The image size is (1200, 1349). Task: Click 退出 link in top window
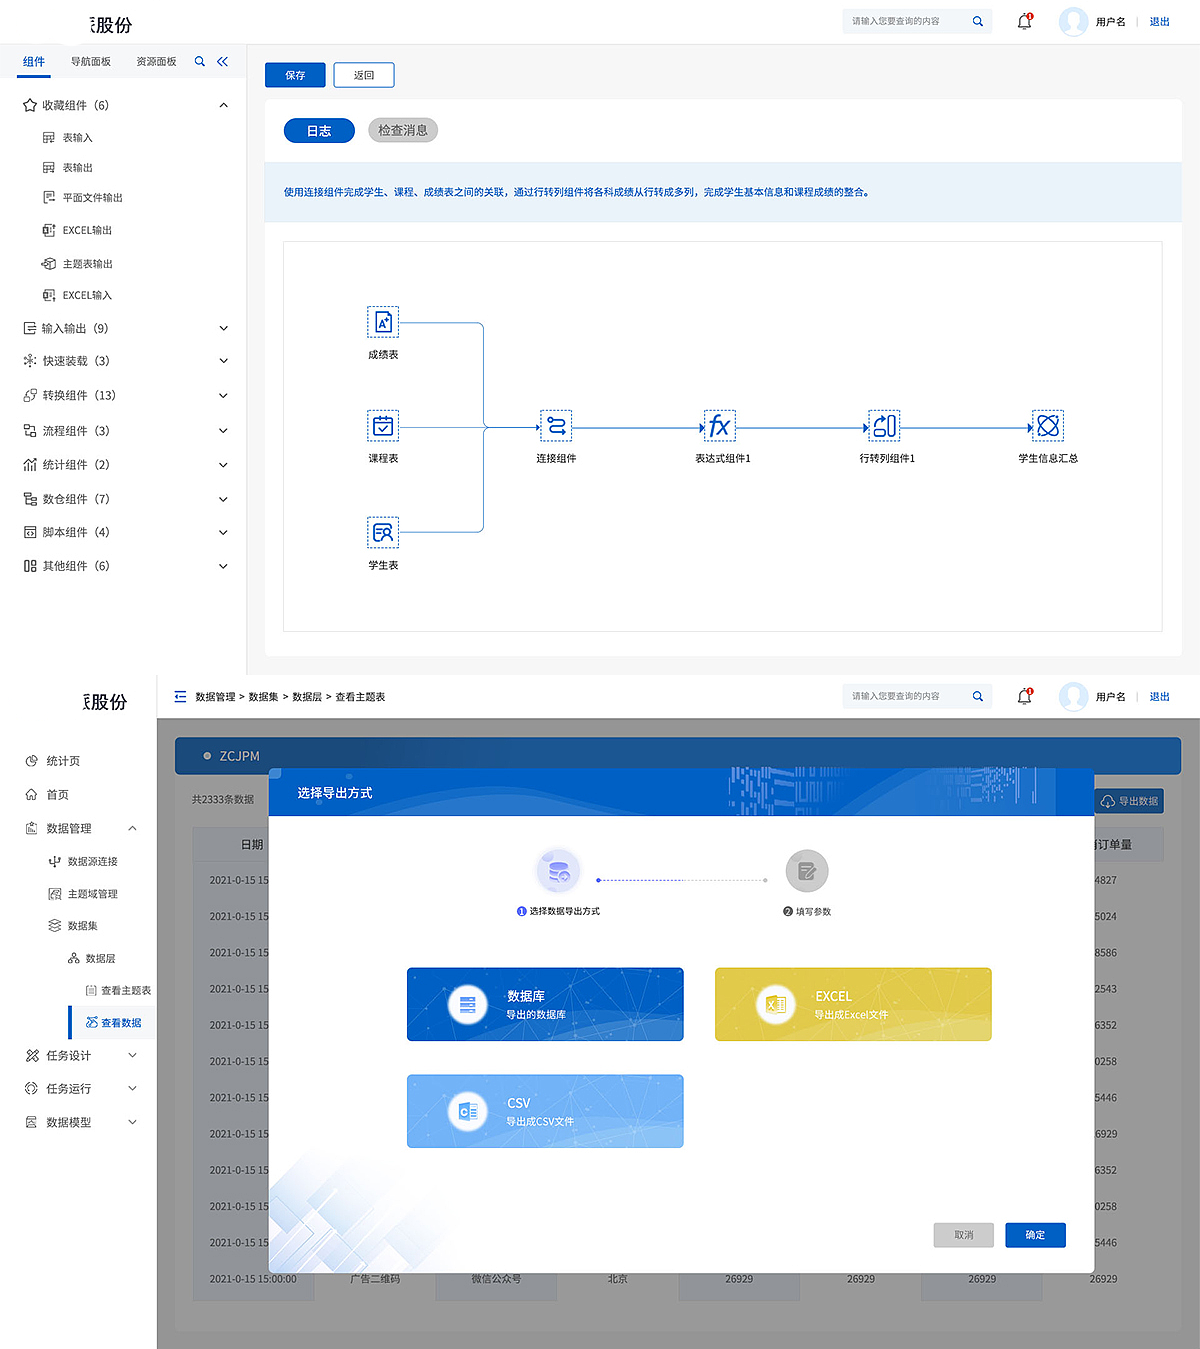tap(1159, 21)
